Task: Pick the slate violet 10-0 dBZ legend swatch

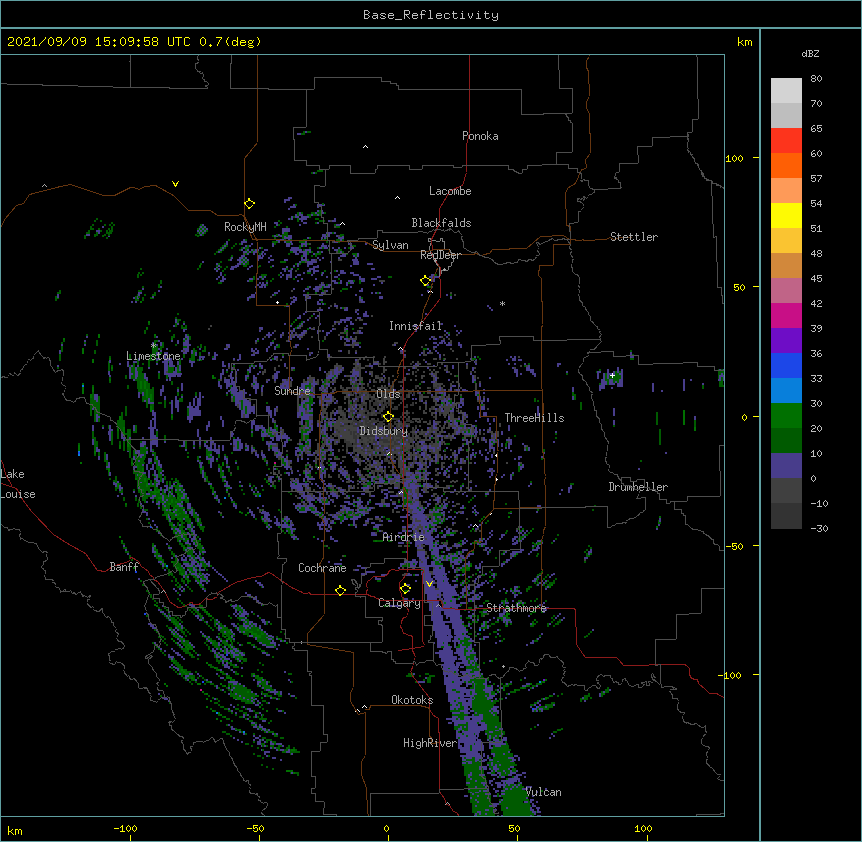Action: pos(786,466)
